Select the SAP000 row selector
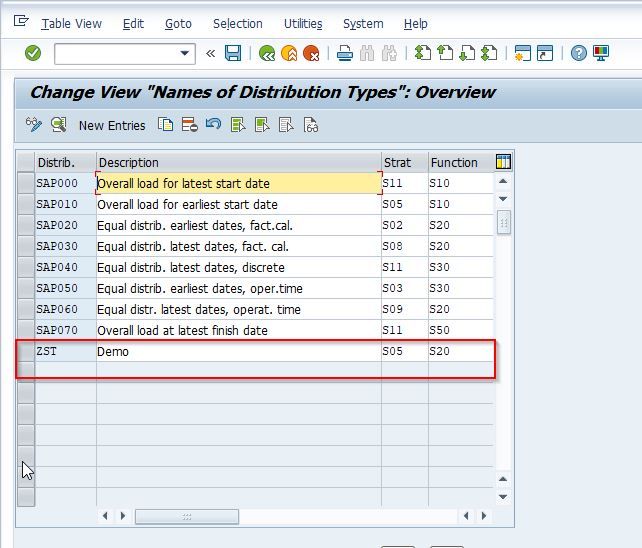 (x=26, y=183)
